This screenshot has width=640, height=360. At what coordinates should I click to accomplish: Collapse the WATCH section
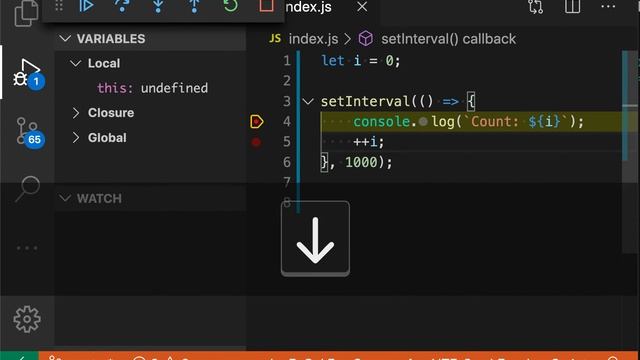click(x=65, y=198)
